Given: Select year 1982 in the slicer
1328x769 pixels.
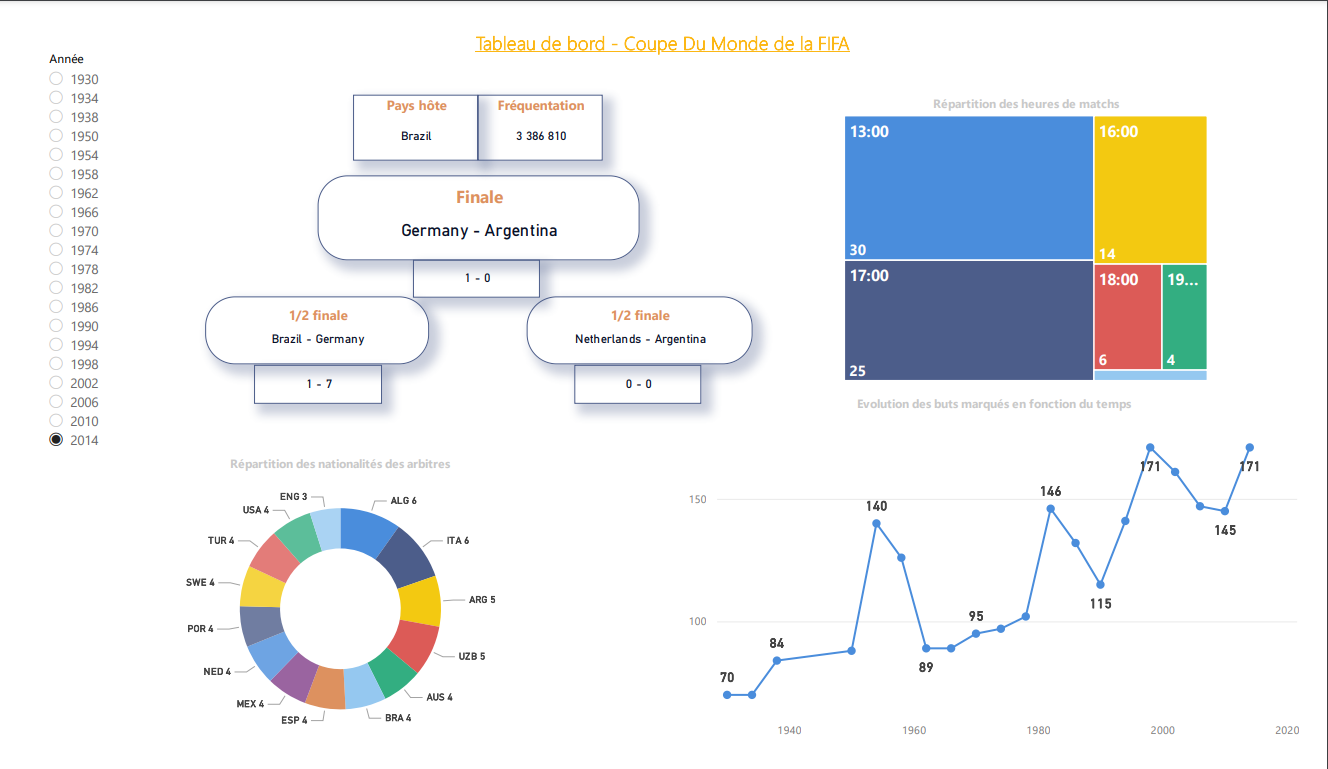Looking at the screenshot, I should point(56,288).
